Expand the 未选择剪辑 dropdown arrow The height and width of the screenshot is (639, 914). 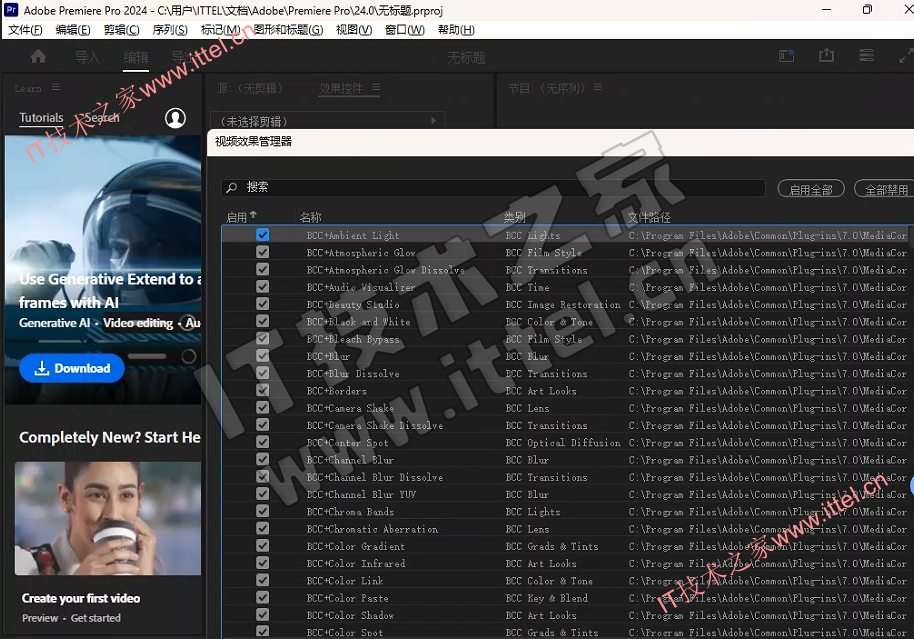pos(434,121)
